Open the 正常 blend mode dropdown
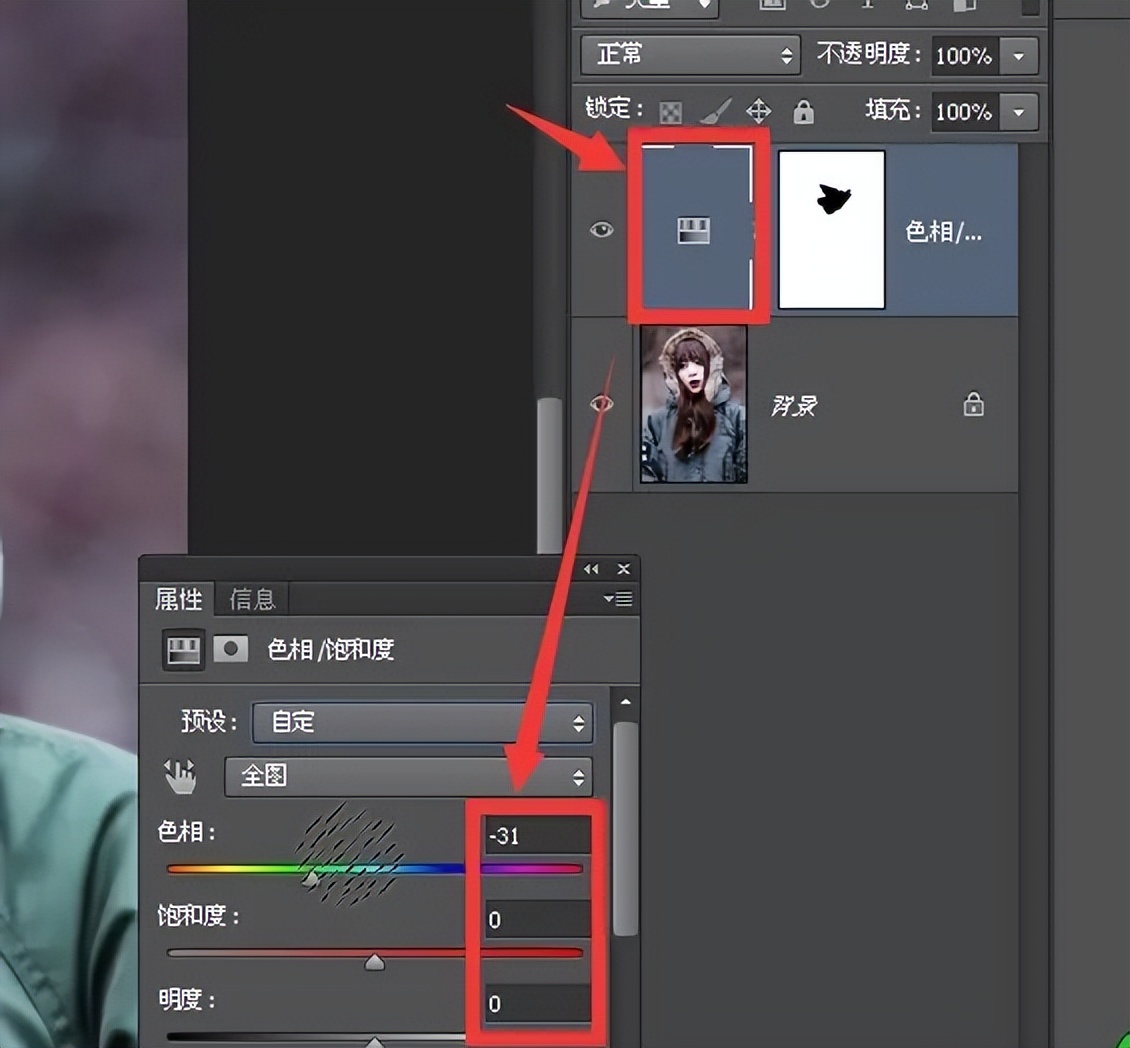 pos(688,55)
